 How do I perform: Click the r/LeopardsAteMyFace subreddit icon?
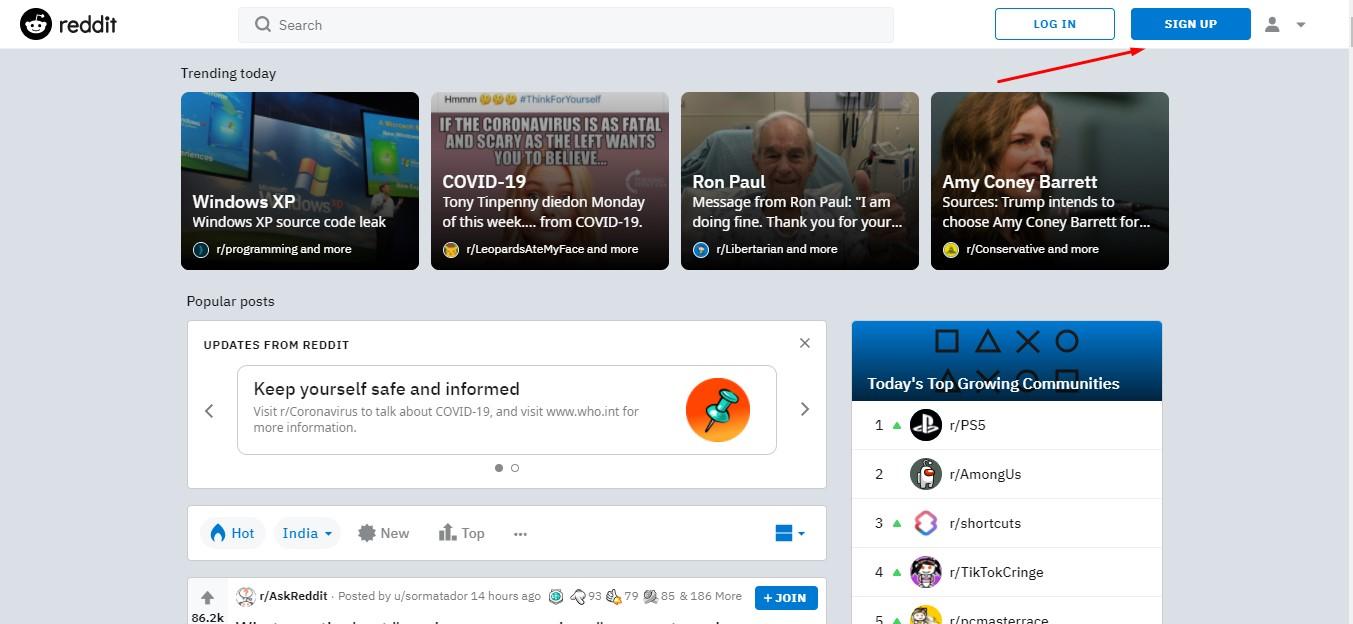pyautogui.click(x=451, y=250)
